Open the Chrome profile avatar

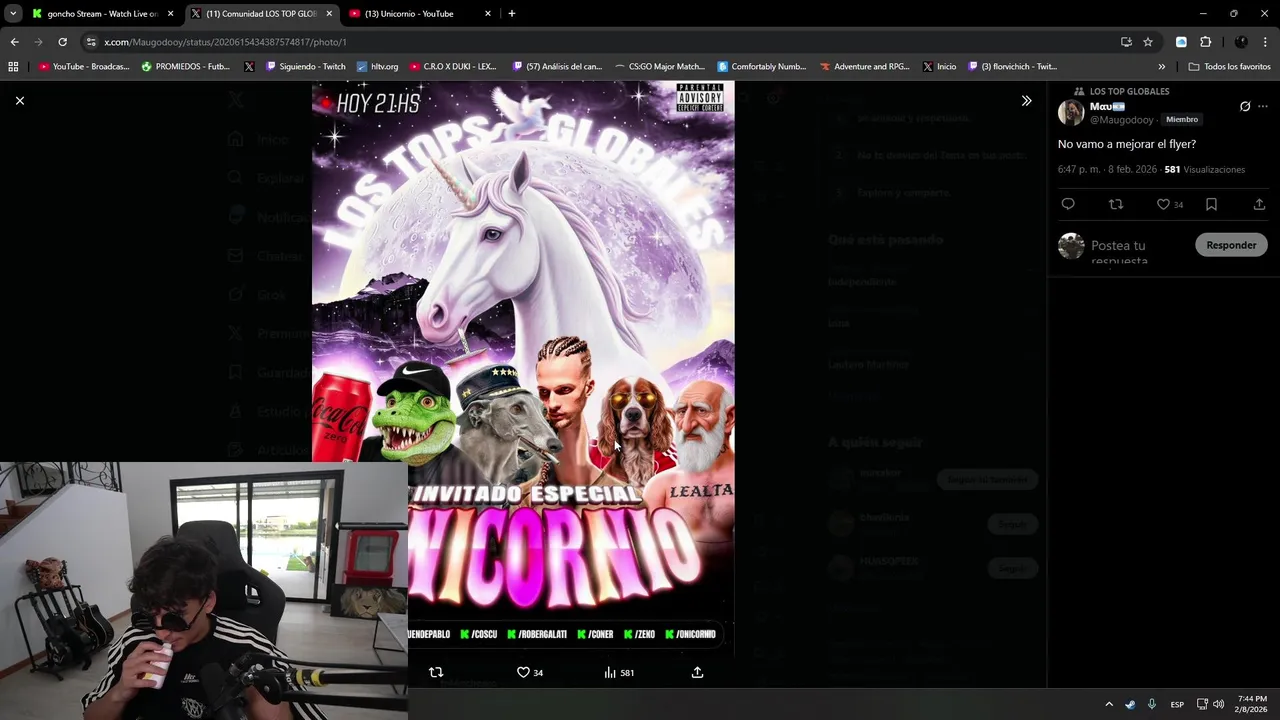click(x=1241, y=42)
